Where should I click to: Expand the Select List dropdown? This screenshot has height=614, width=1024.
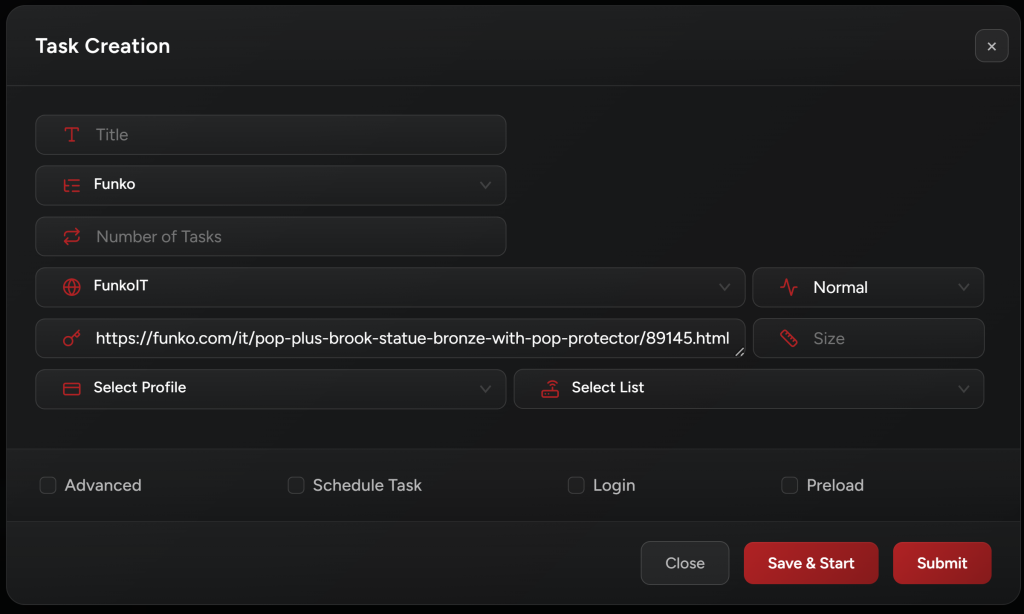(x=748, y=389)
